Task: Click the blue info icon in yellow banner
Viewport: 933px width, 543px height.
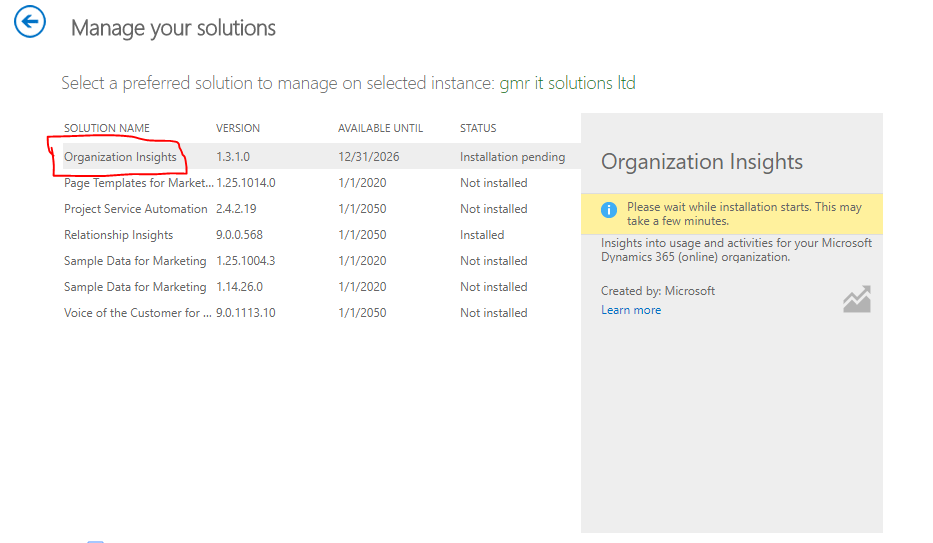Action: point(609,210)
